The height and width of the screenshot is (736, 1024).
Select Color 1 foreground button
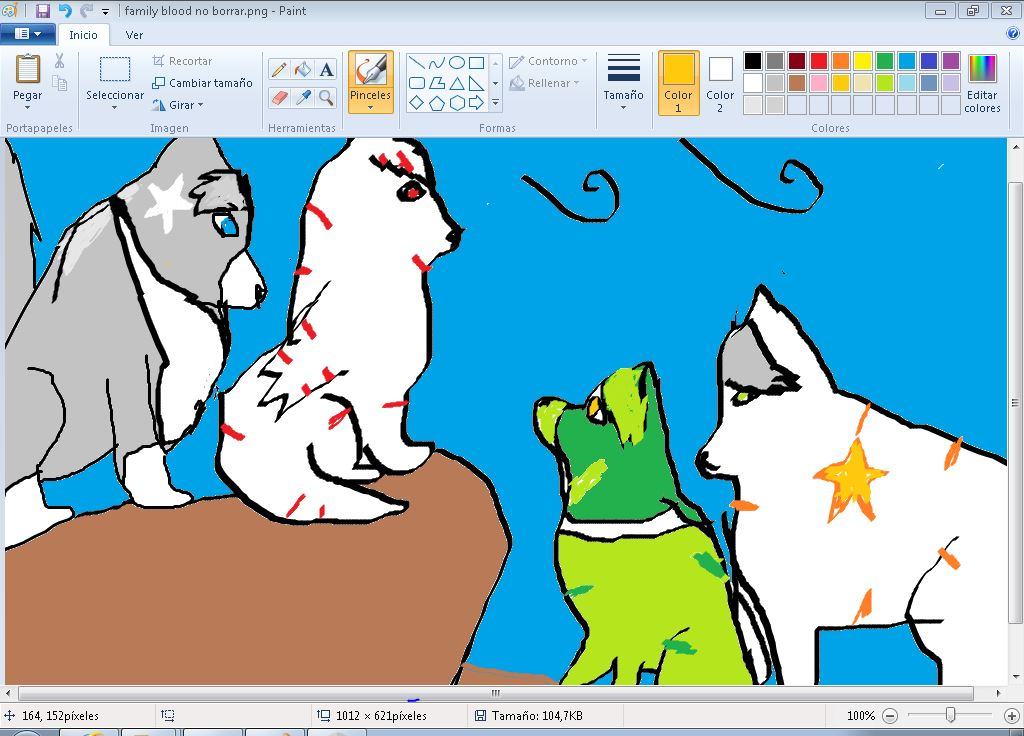(x=679, y=83)
